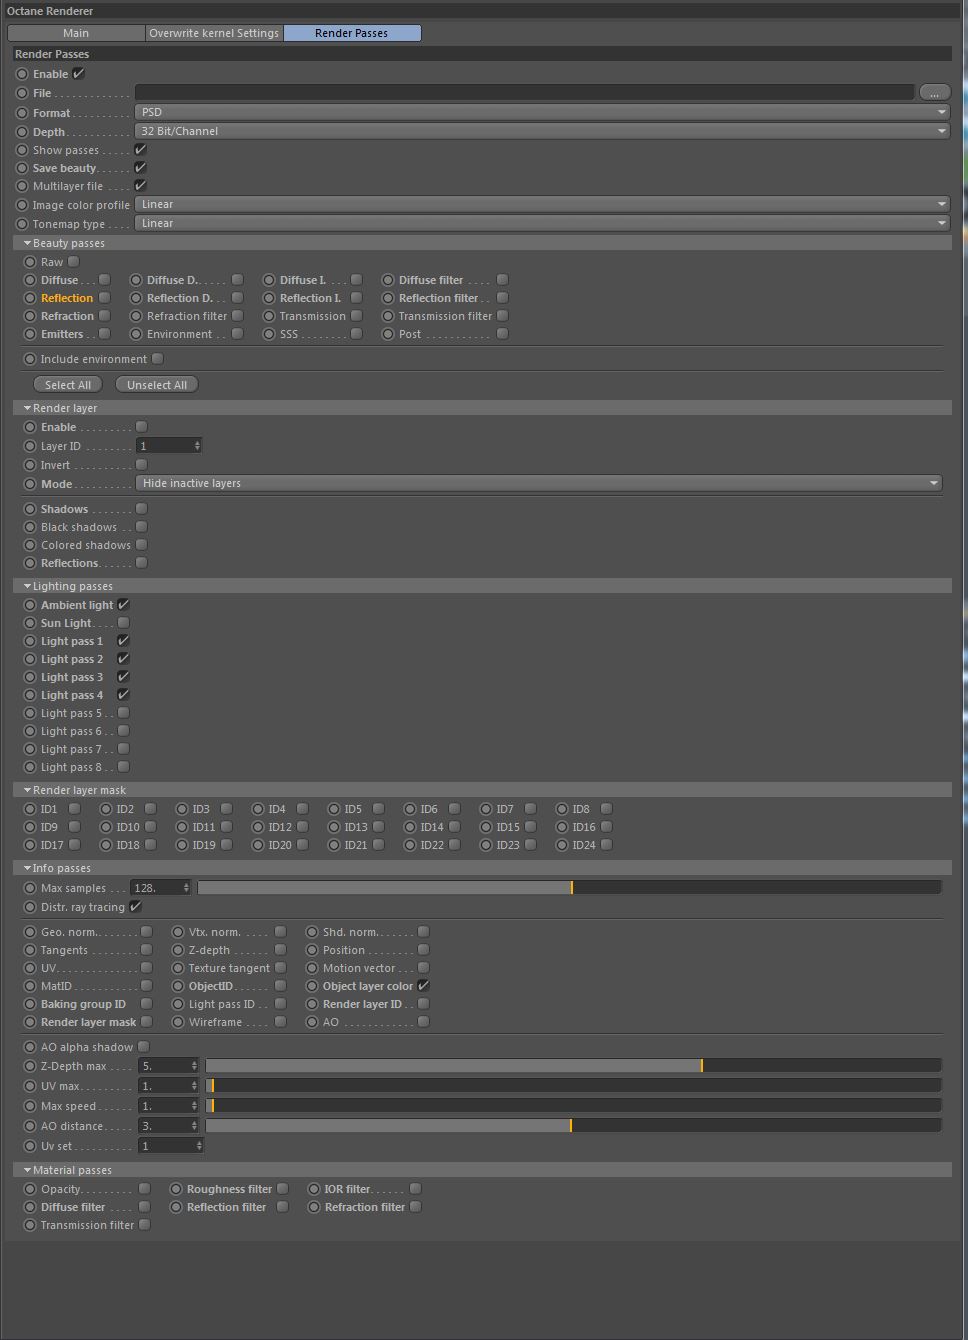Image resolution: width=968 pixels, height=1340 pixels.
Task: Switch to the Main tab
Action: click(76, 33)
